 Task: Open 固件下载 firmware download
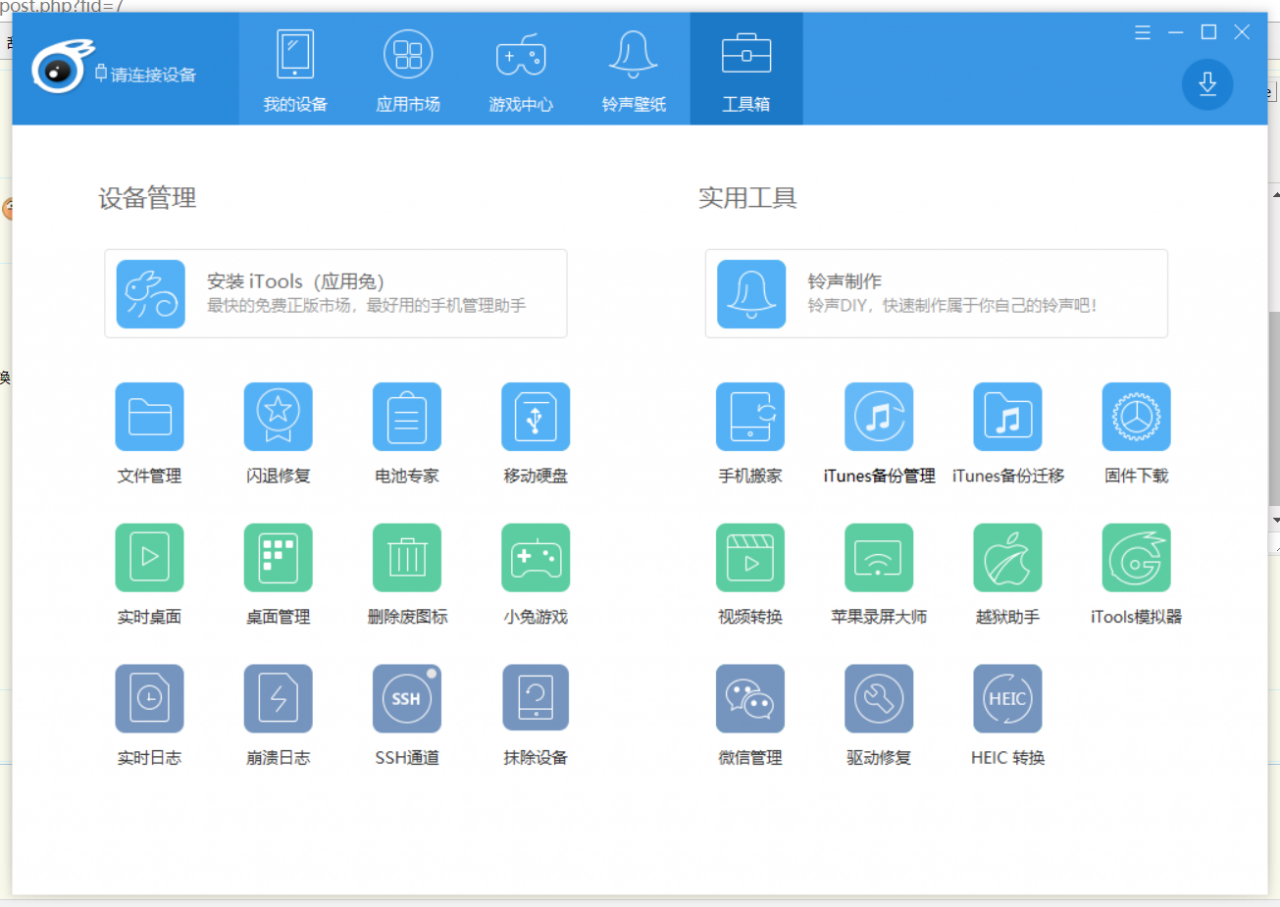click(1136, 417)
